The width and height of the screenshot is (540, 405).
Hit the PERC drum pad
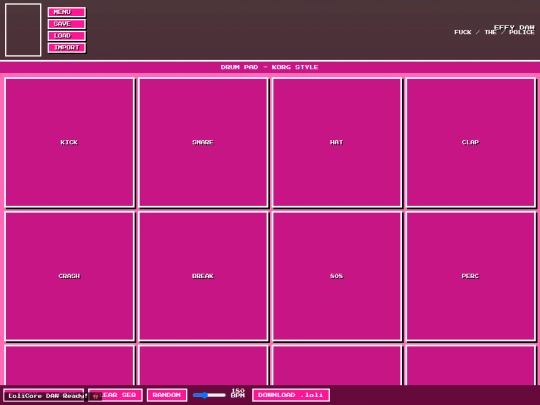pyautogui.click(x=470, y=276)
